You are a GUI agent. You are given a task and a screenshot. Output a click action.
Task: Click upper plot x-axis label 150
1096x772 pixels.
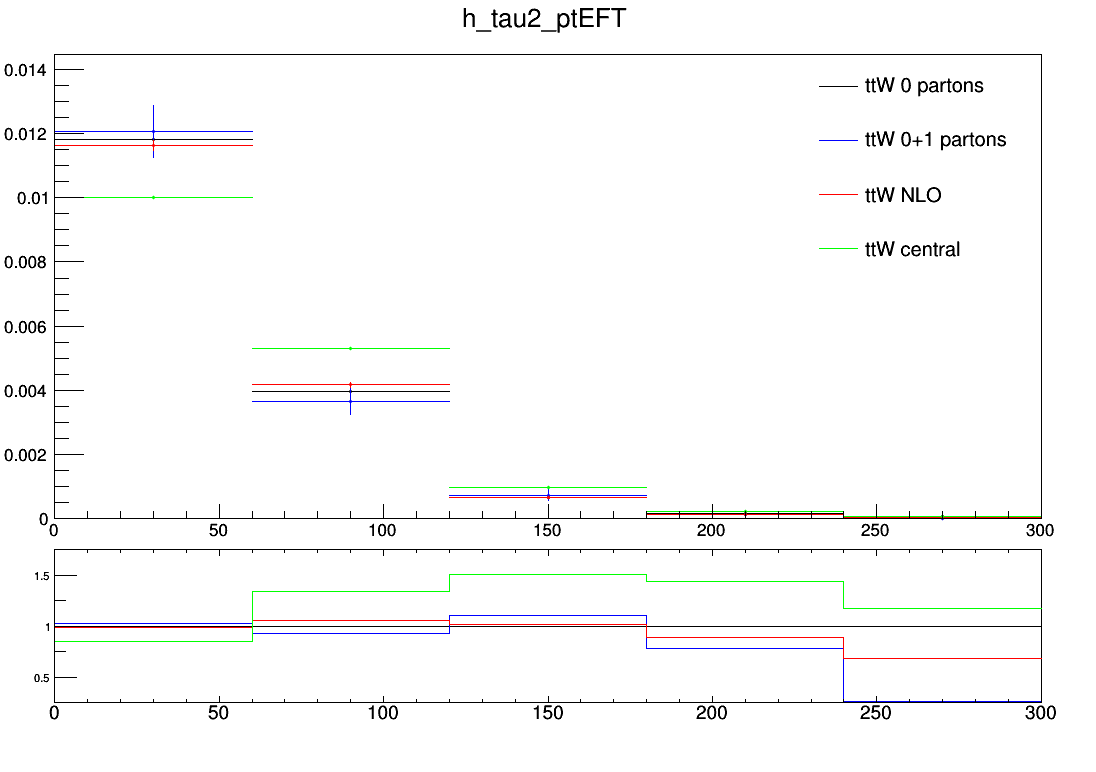547,531
